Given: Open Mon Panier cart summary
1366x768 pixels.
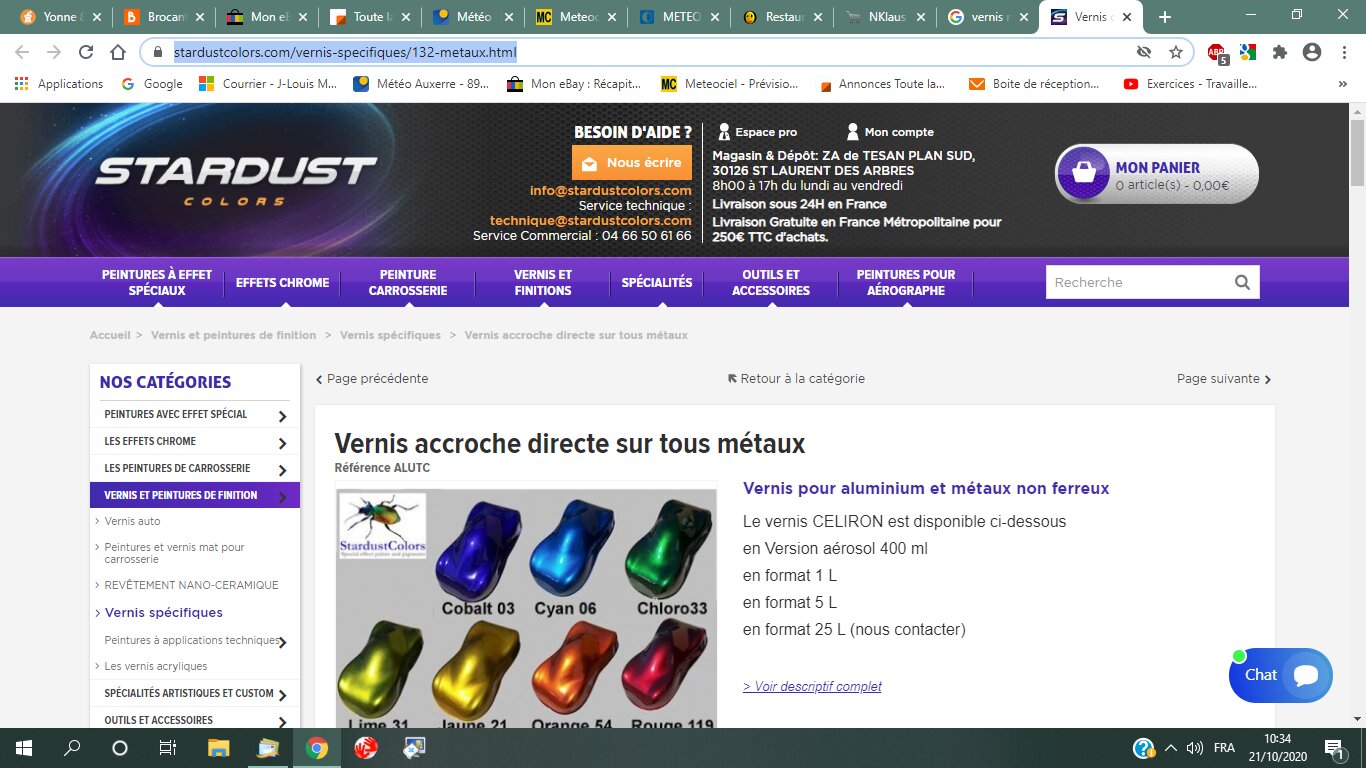Looking at the screenshot, I should click(x=1157, y=174).
